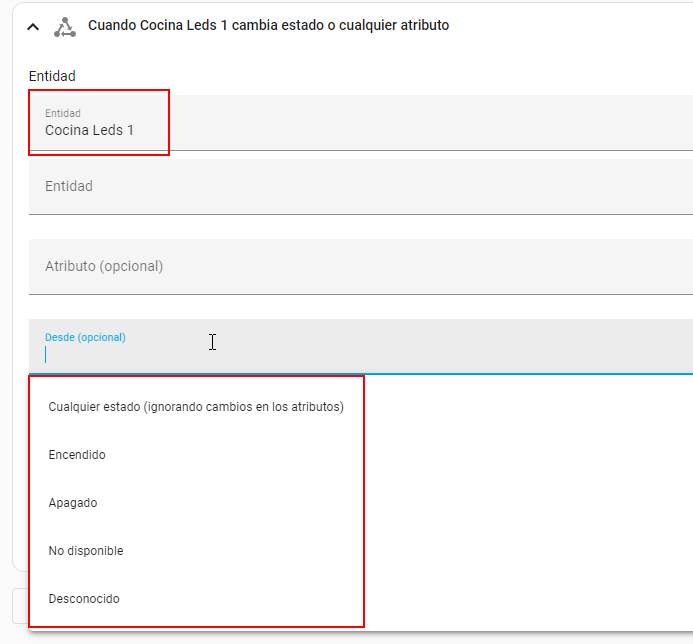Click the Entidad placeholder in second field
Image resolution: width=693 pixels, height=644 pixels.
coord(69,186)
